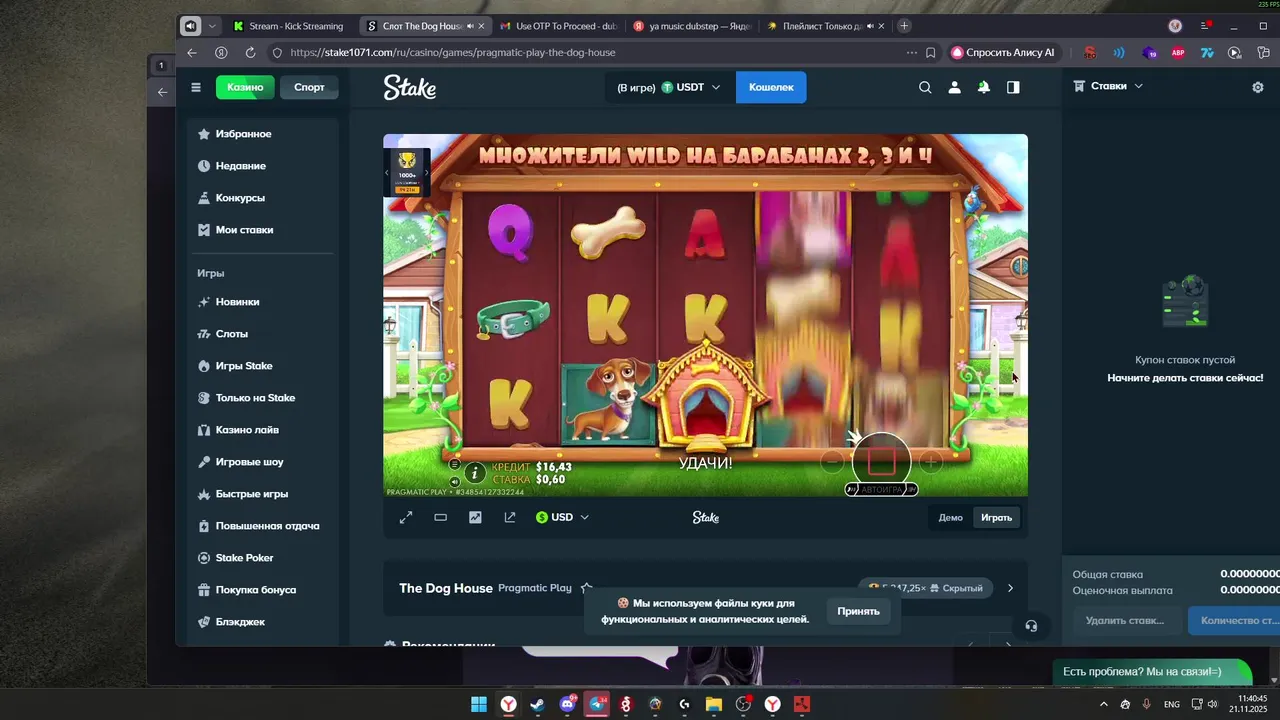This screenshot has height=720, width=1280.
Task: Open tab list dropdown arrow
Action: [212, 26]
